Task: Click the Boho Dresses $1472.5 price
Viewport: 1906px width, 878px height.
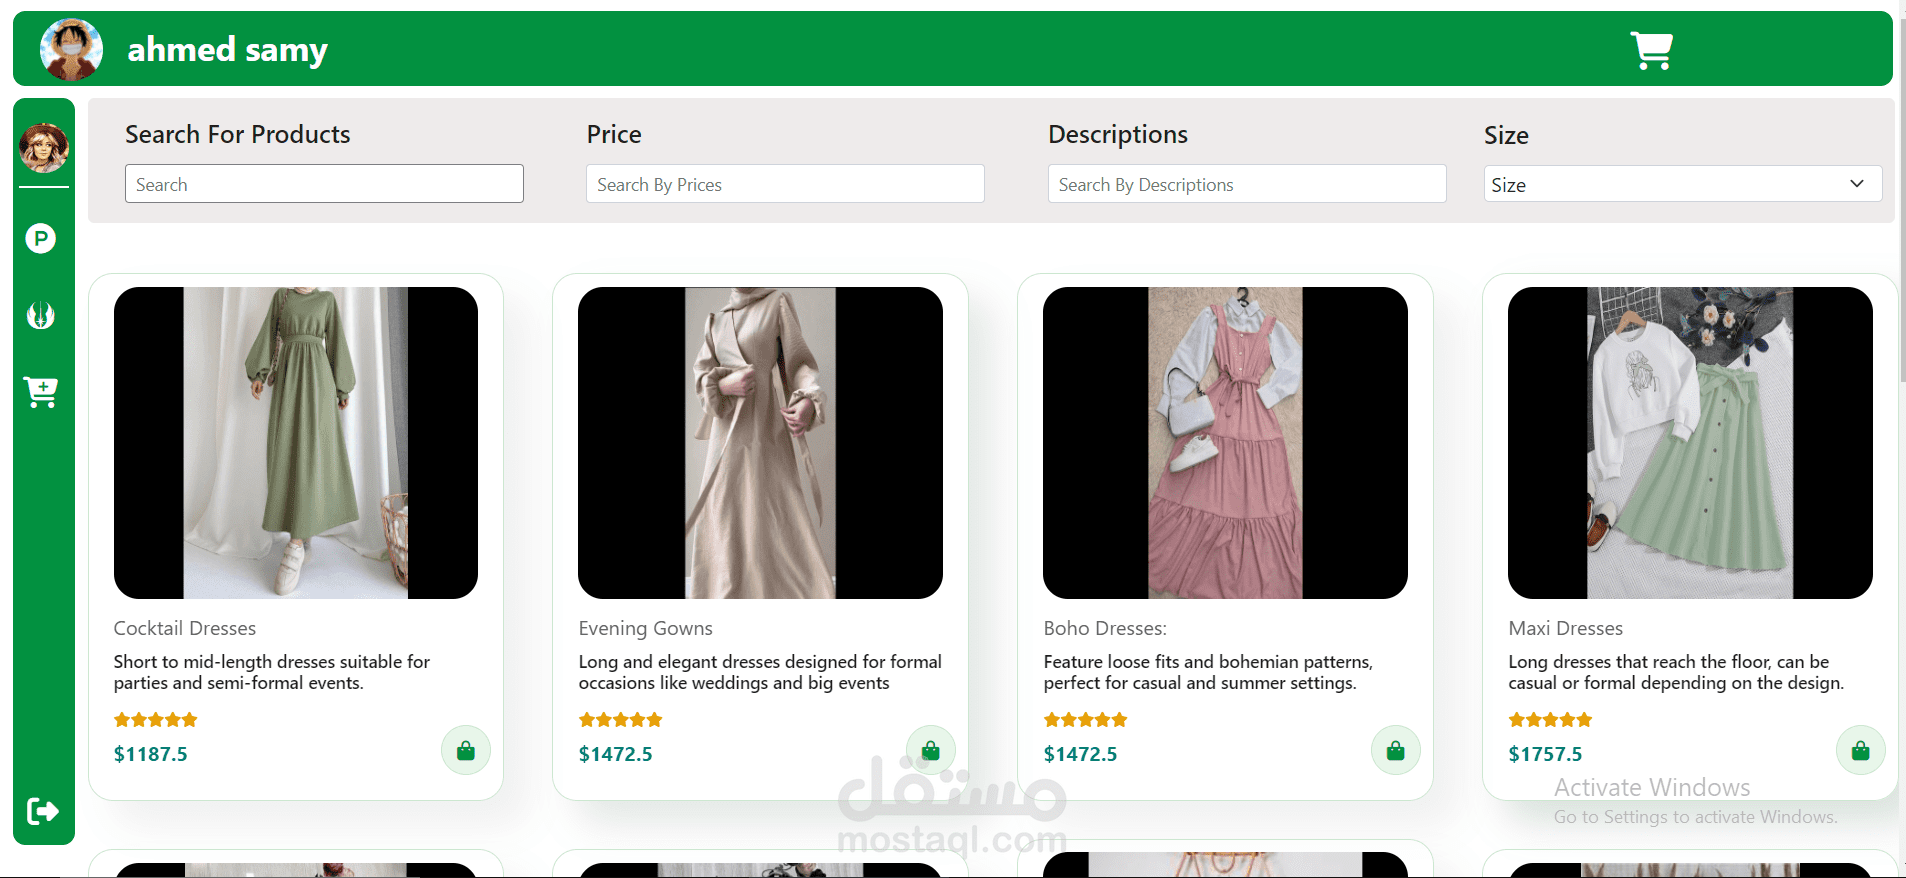Action: [x=1081, y=754]
